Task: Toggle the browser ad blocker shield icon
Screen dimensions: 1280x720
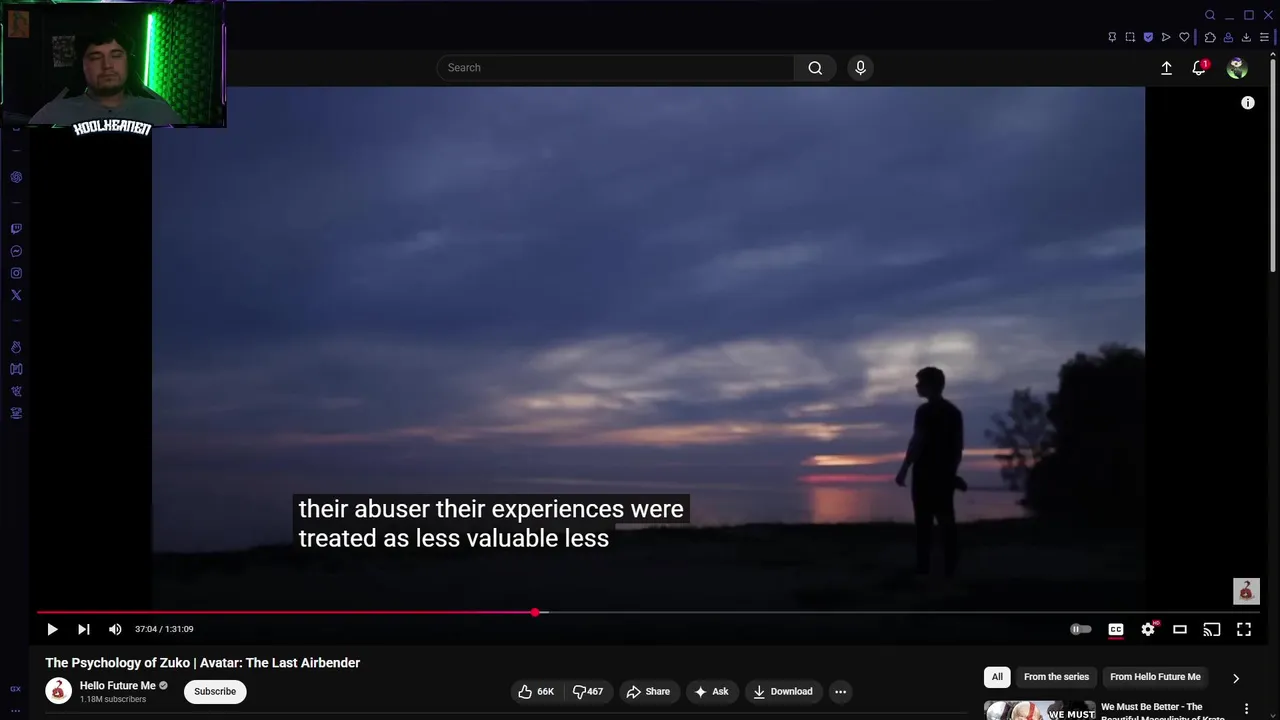Action: pos(1148,37)
